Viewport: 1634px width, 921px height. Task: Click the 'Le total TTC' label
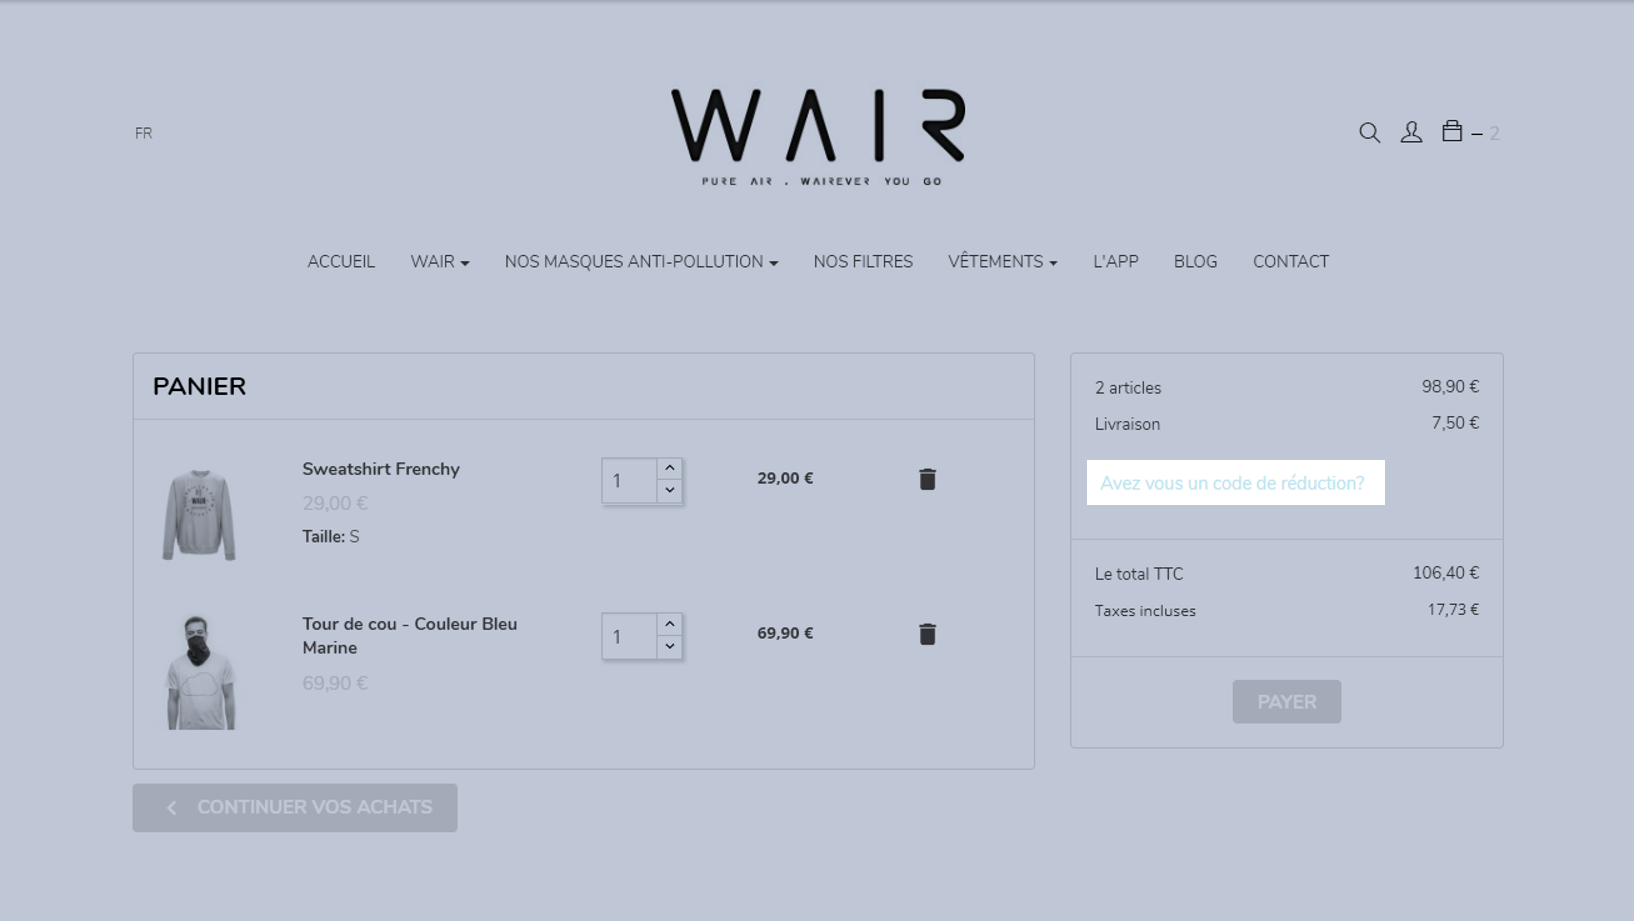[1139, 574]
